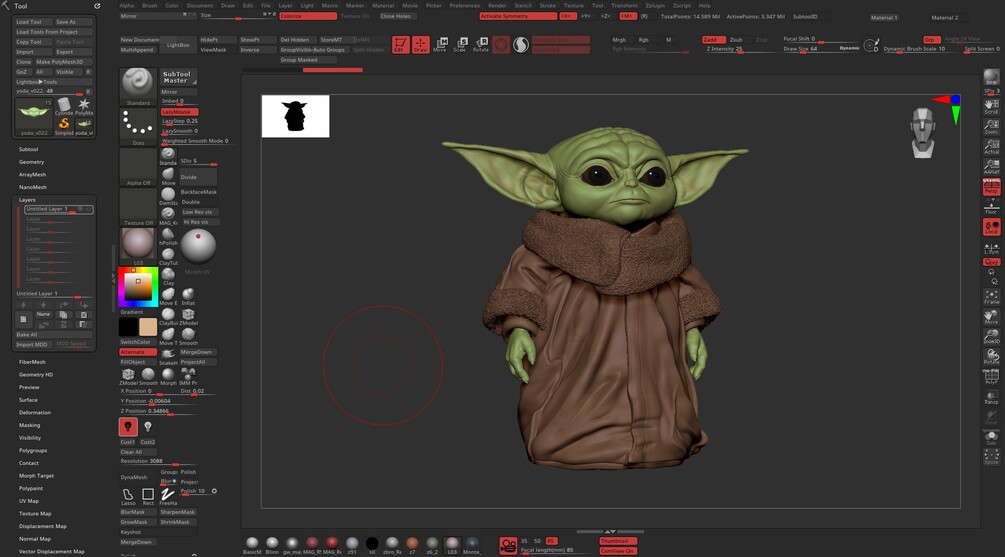Choose the FreeHand stroke icon
This screenshot has width=1005, height=557.
[168, 496]
